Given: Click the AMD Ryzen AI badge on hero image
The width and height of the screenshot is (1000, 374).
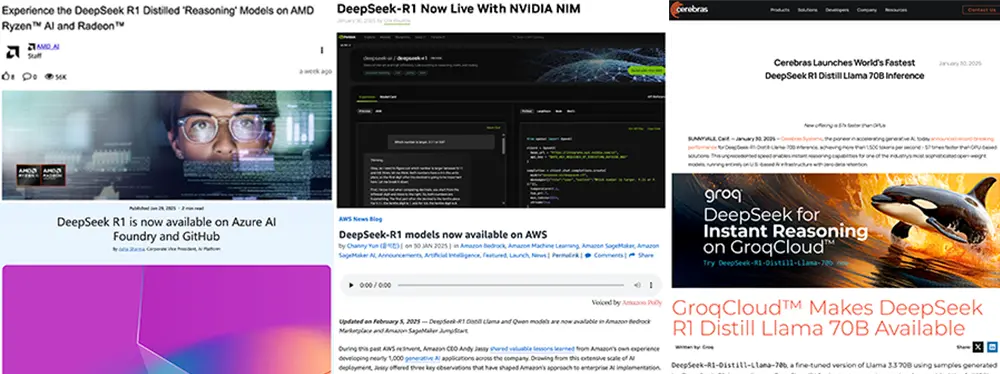Looking at the screenshot, I should [x=41, y=174].
